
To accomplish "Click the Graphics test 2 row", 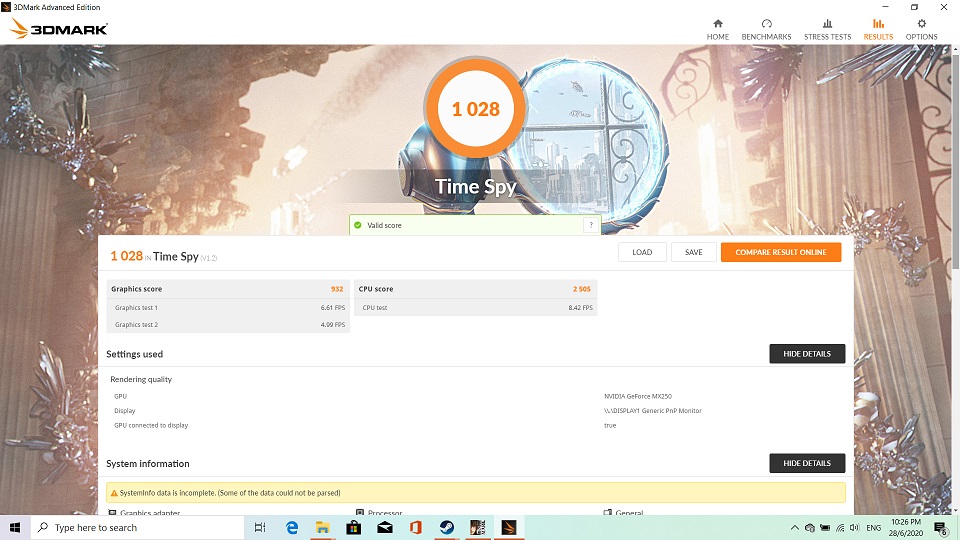I will pyautogui.click(x=228, y=324).
